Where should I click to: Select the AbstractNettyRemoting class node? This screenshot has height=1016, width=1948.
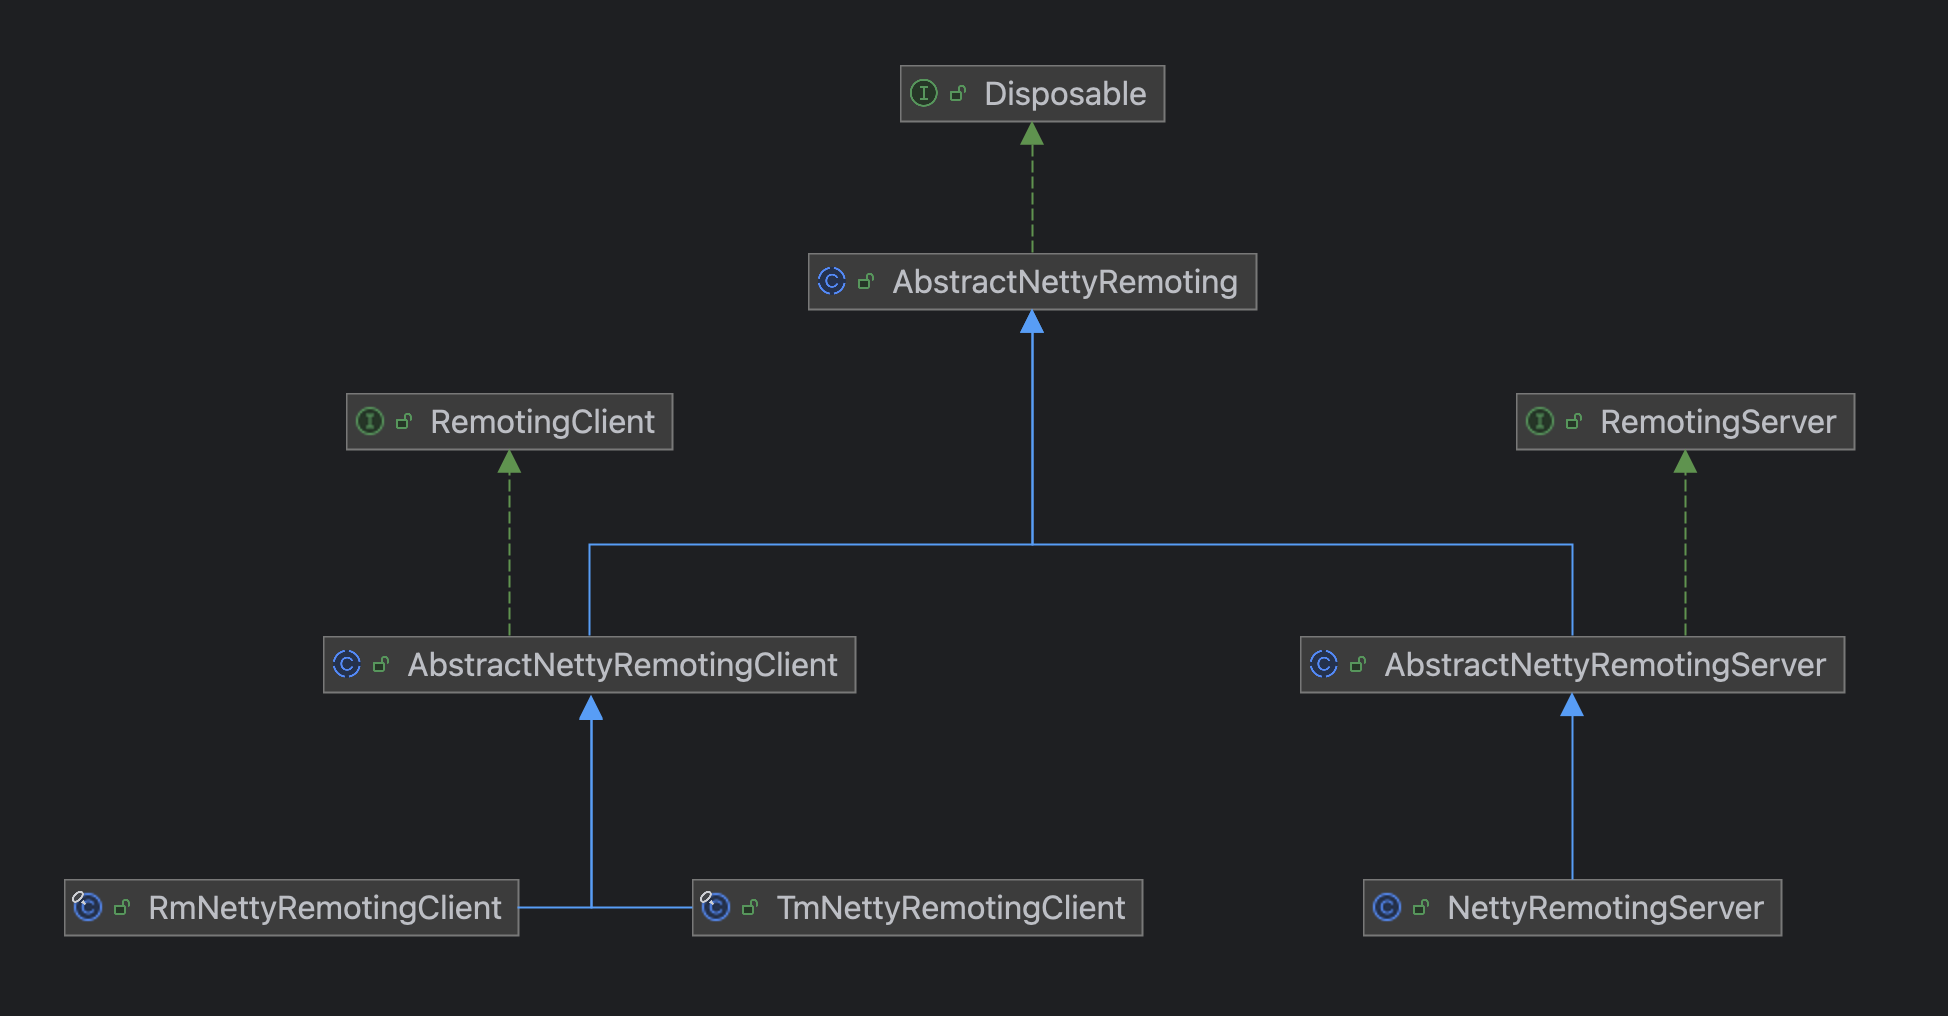click(1065, 282)
